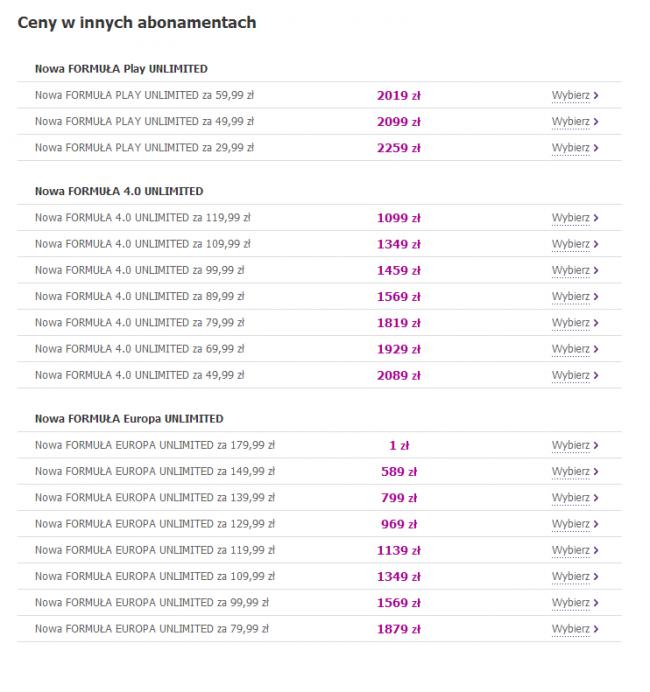Click Wybierz on EUROPA UNLIMITED za 149,99 zł
The image size is (650, 692).
click(575, 471)
